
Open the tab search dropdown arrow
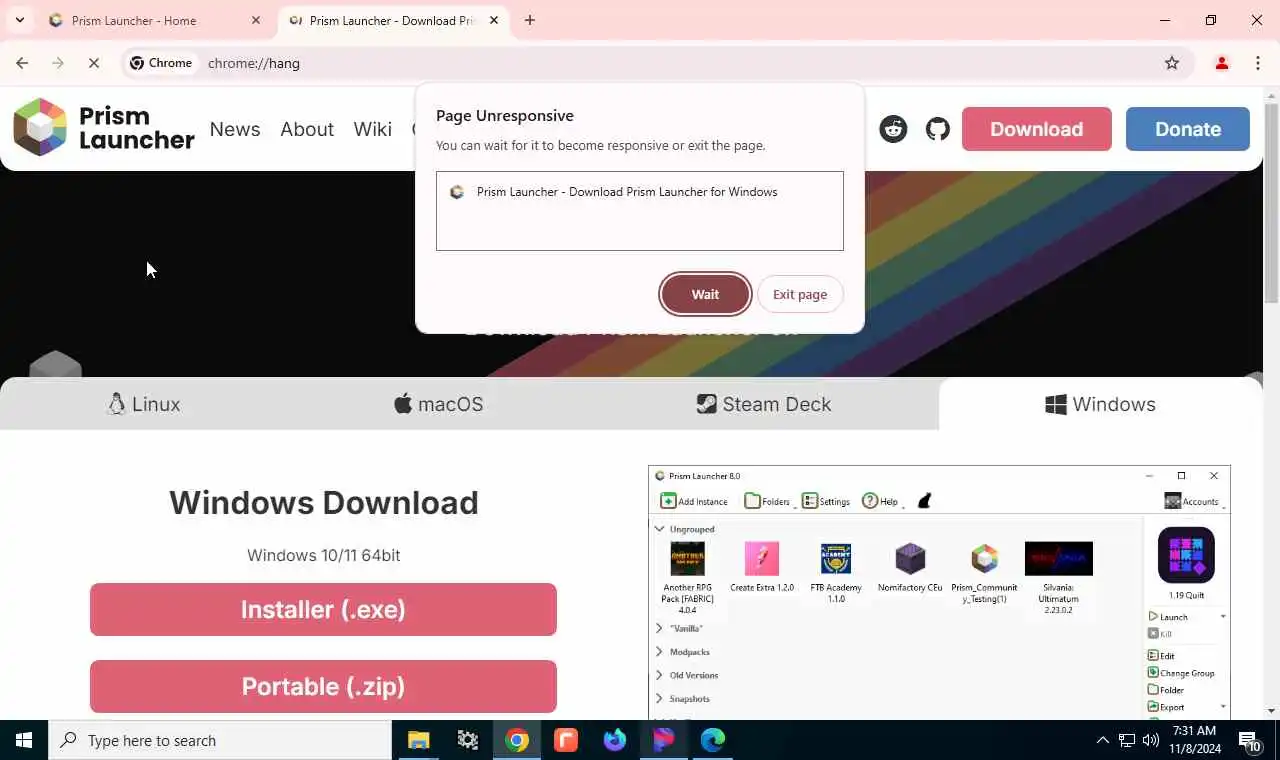pyautogui.click(x=19, y=20)
